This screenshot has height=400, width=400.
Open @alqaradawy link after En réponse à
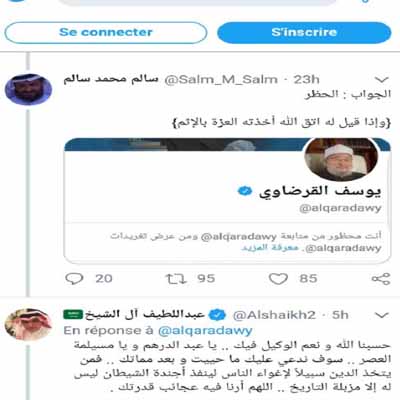(205, 331)
